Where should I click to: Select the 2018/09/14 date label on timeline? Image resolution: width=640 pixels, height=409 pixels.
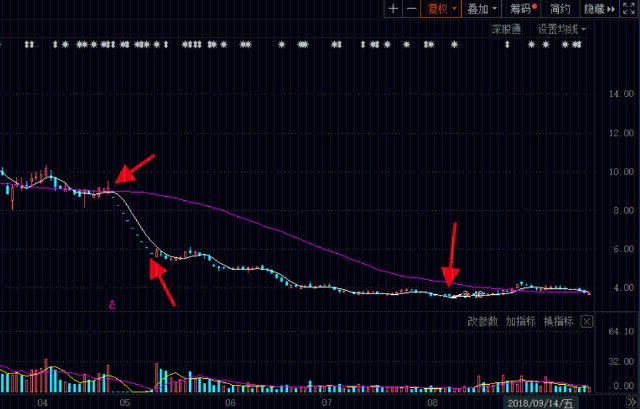(540, 403)
